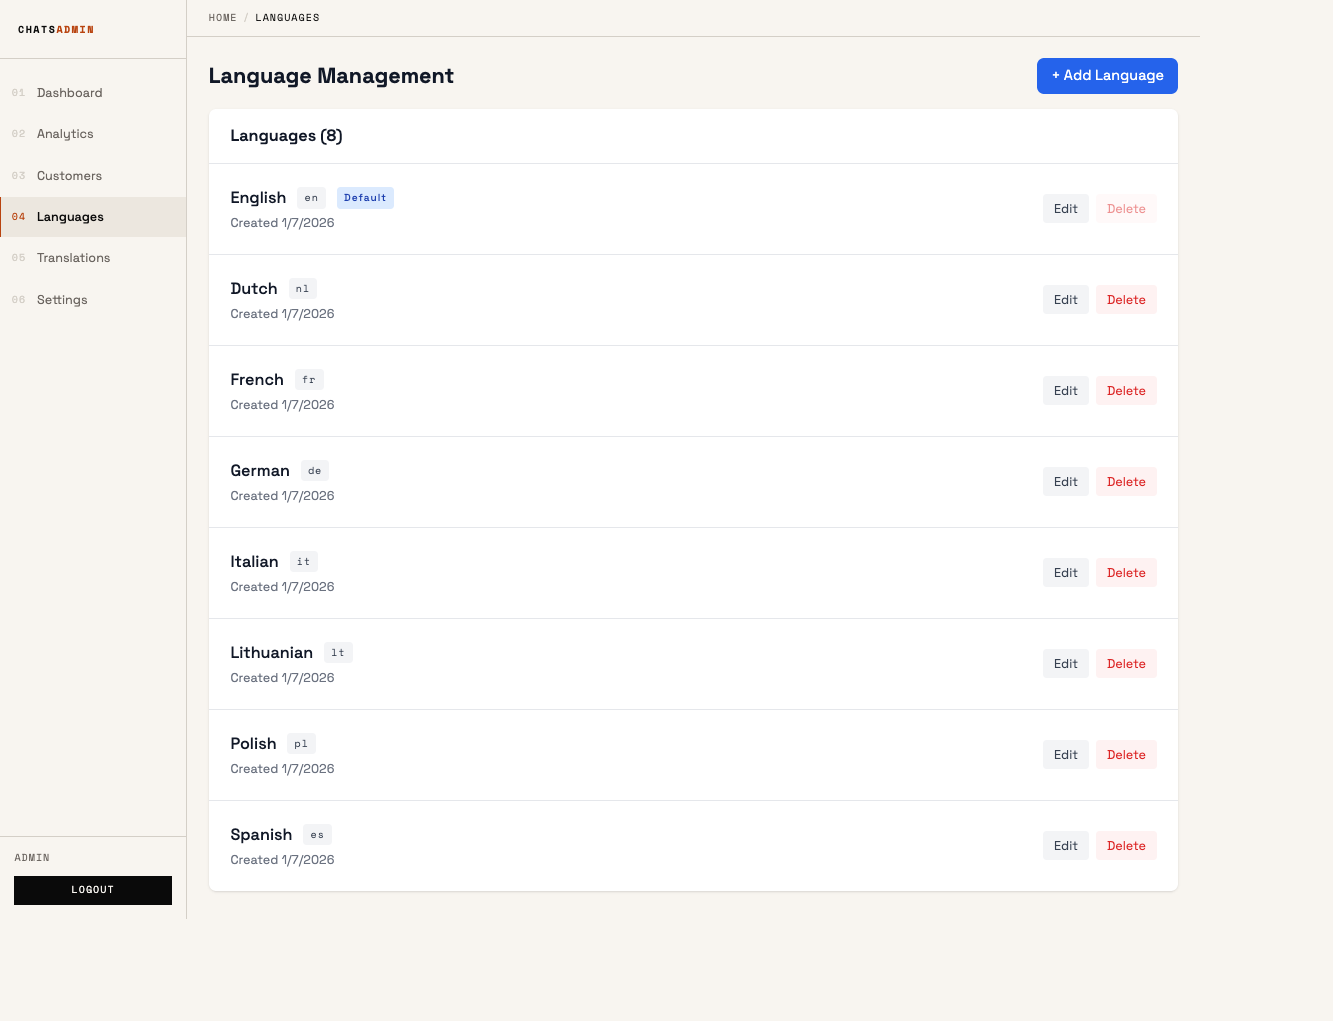
Task: Open the Dashboard section in sidebar
Action: 69,92
